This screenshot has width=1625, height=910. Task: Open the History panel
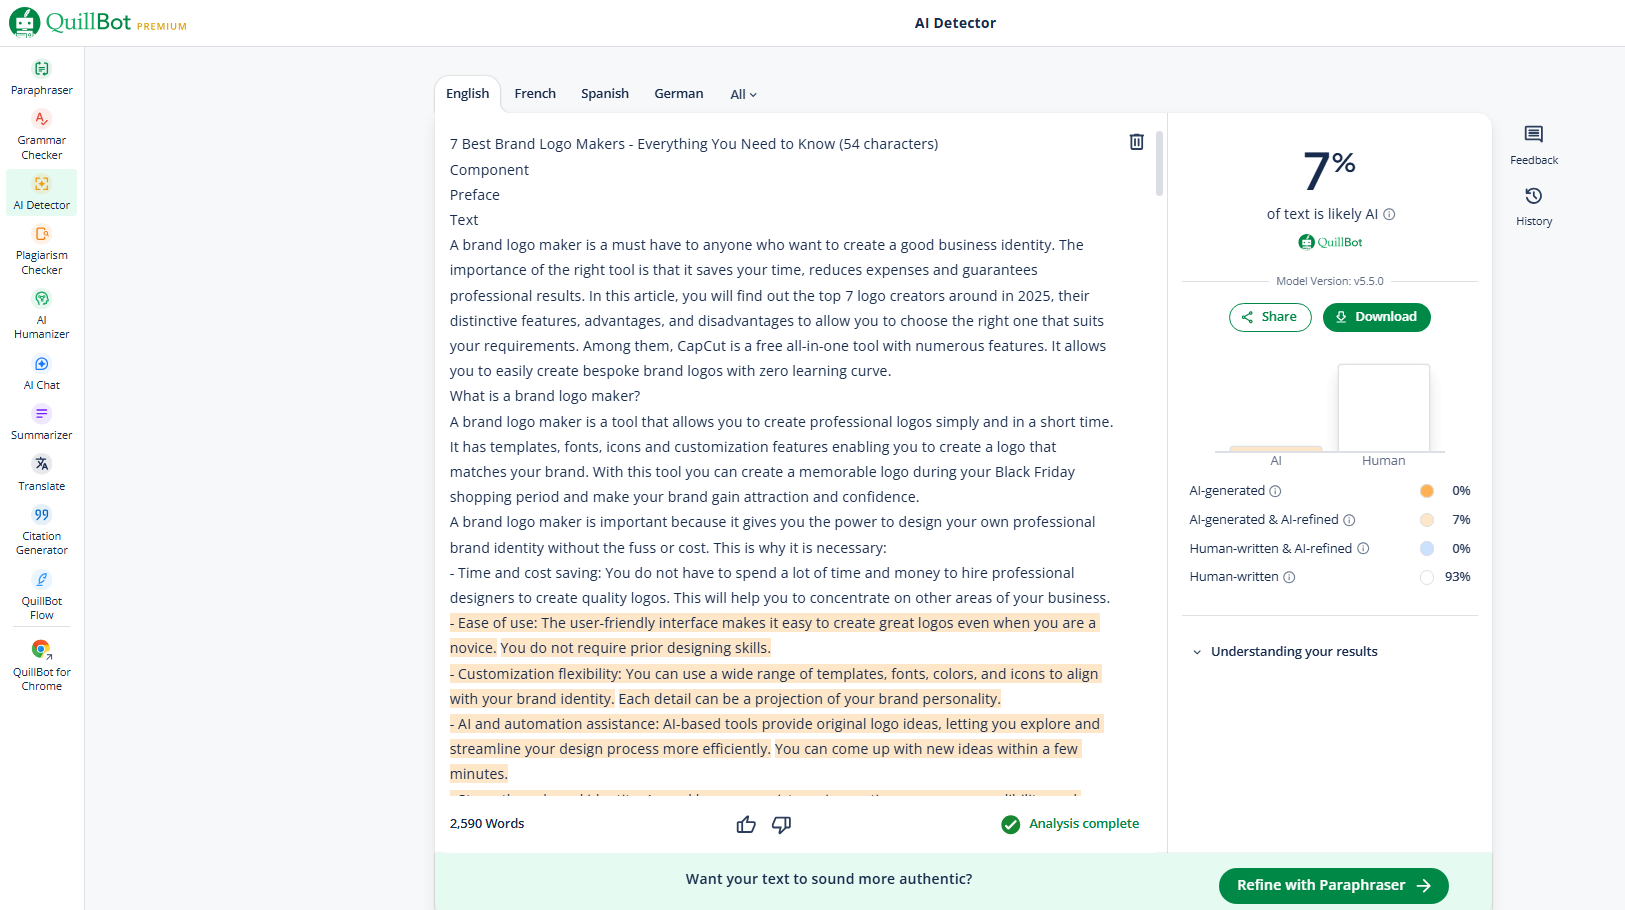point(1533,205)
